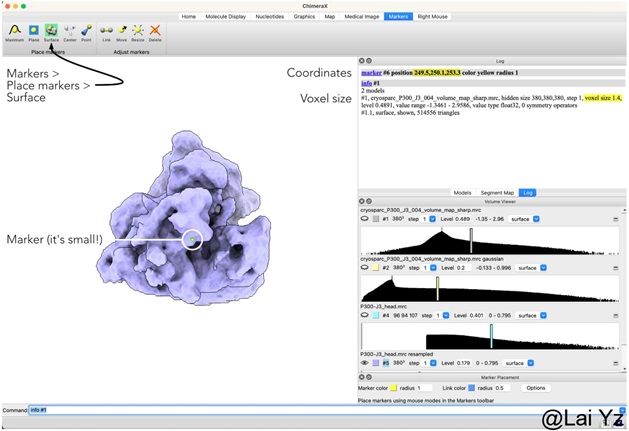
Task: Click the yellow marker on the density map
Action: pyautogui.click(x=192, y=239)
